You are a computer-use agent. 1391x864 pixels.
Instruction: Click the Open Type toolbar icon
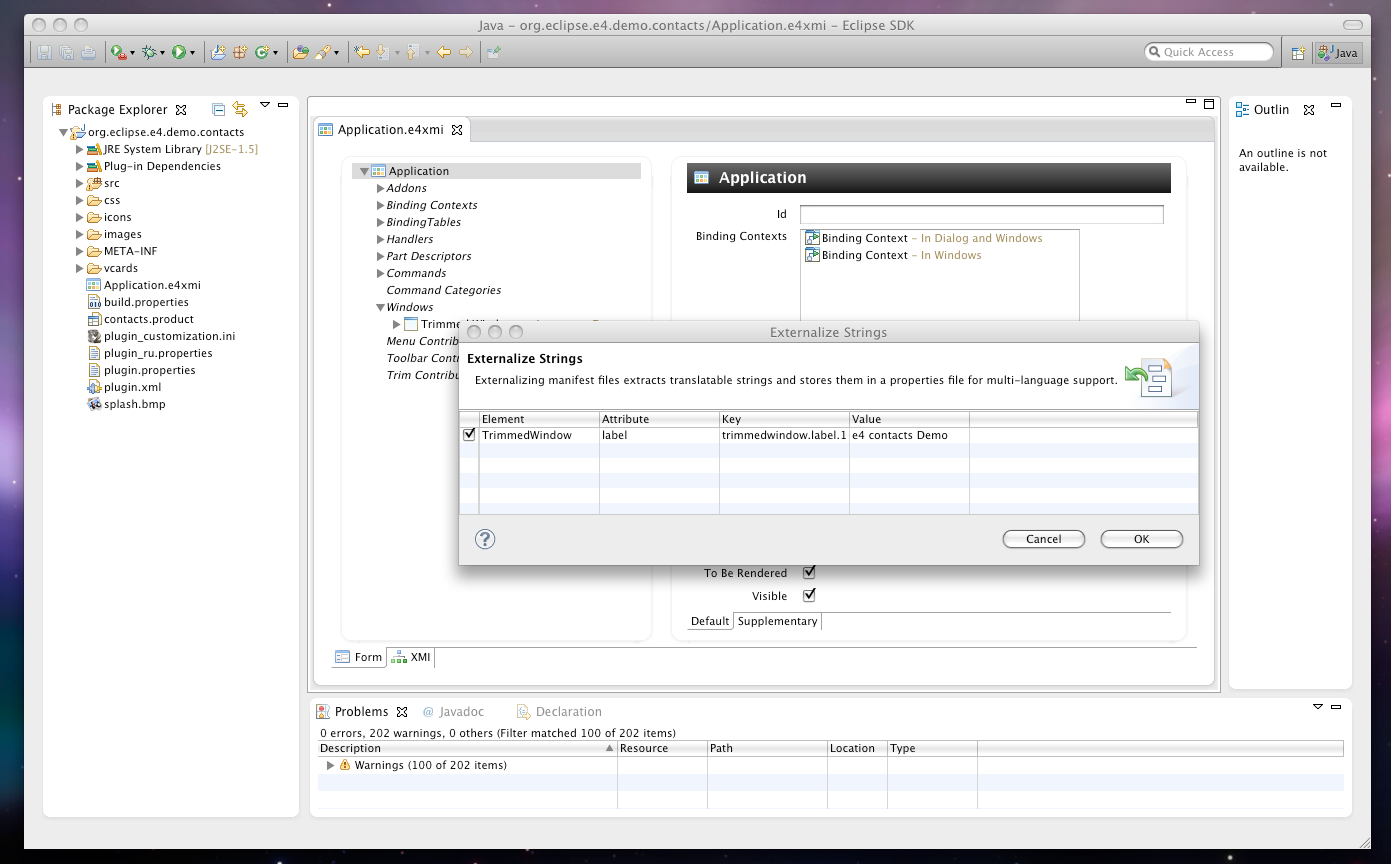click(300, 52)
